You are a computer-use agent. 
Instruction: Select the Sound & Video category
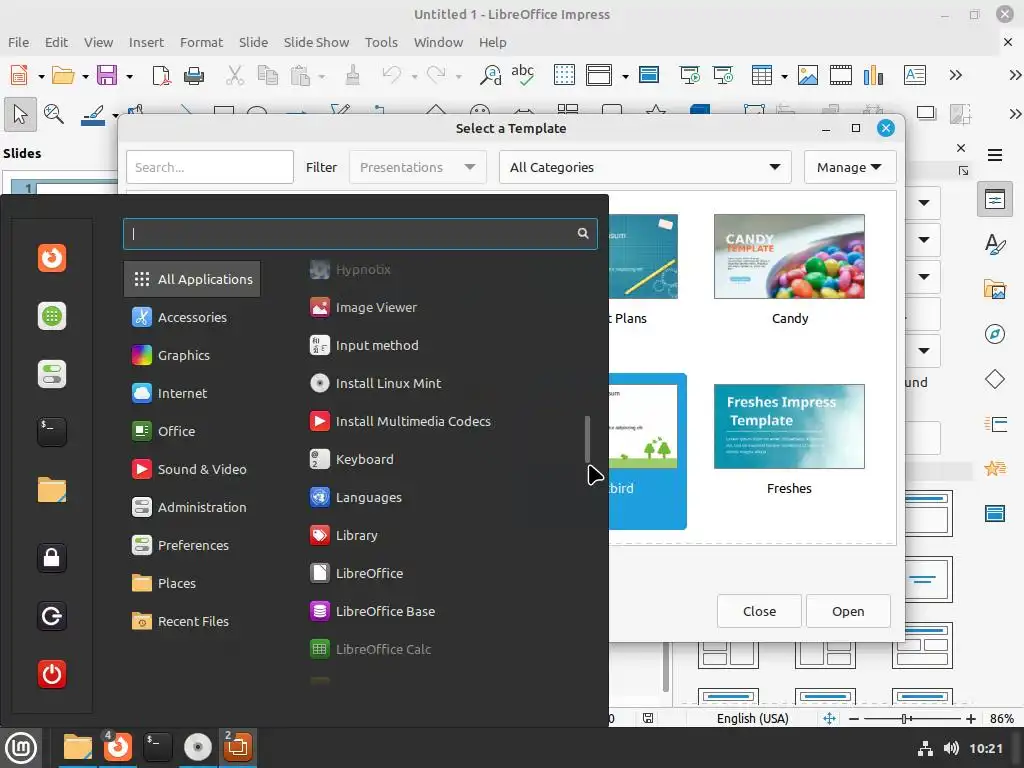[x=192, y=469]
